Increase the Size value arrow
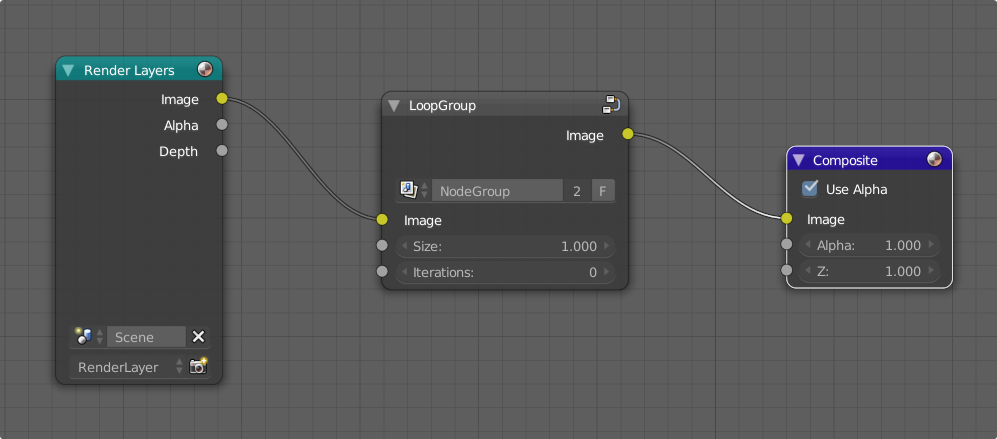Viewport: 997px width, 439px height. tap(607, 246)
